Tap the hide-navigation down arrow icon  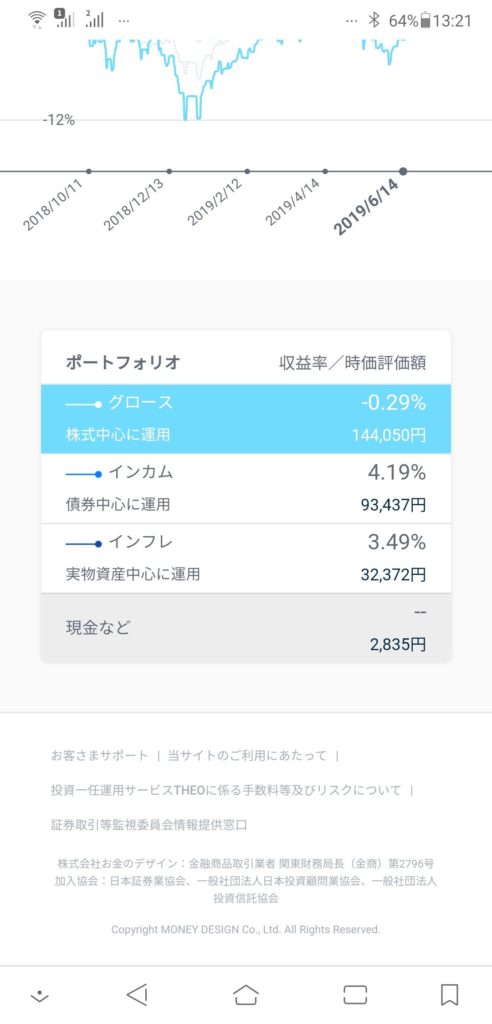coord(40,995)
